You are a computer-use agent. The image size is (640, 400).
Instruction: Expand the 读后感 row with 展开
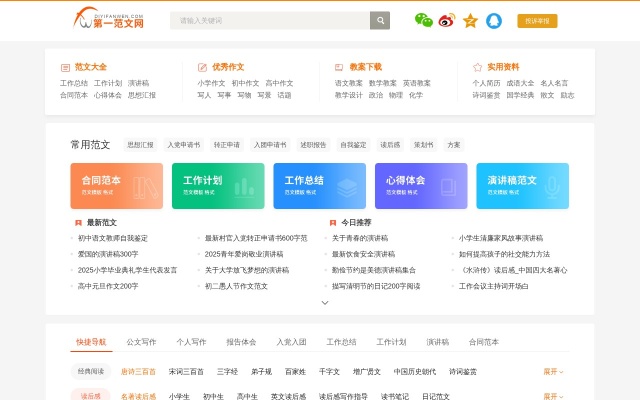(x=553, y=396)
